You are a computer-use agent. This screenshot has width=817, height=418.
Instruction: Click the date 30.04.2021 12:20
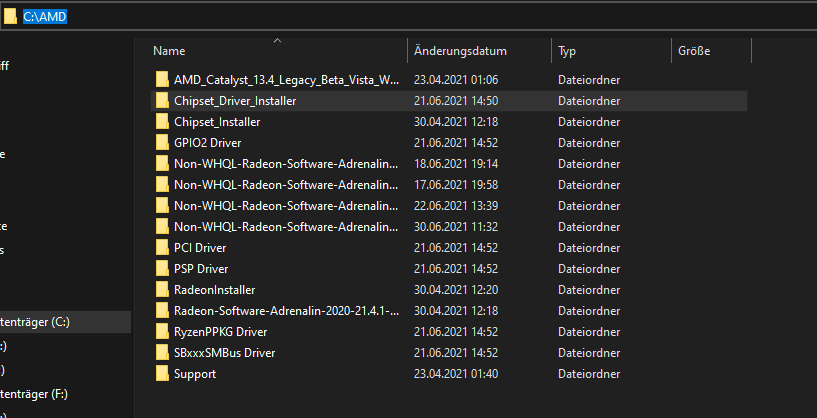456,290
